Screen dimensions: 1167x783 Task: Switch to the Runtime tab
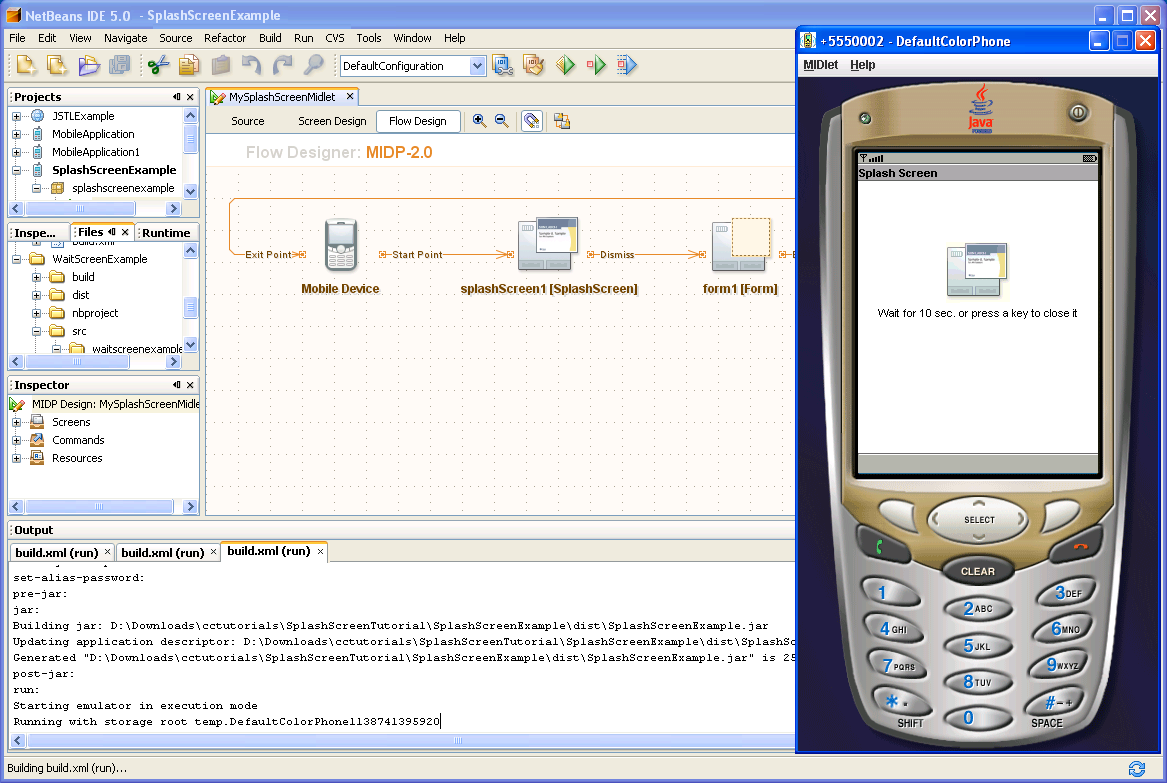pyautogui.click(x=166, y=233)
